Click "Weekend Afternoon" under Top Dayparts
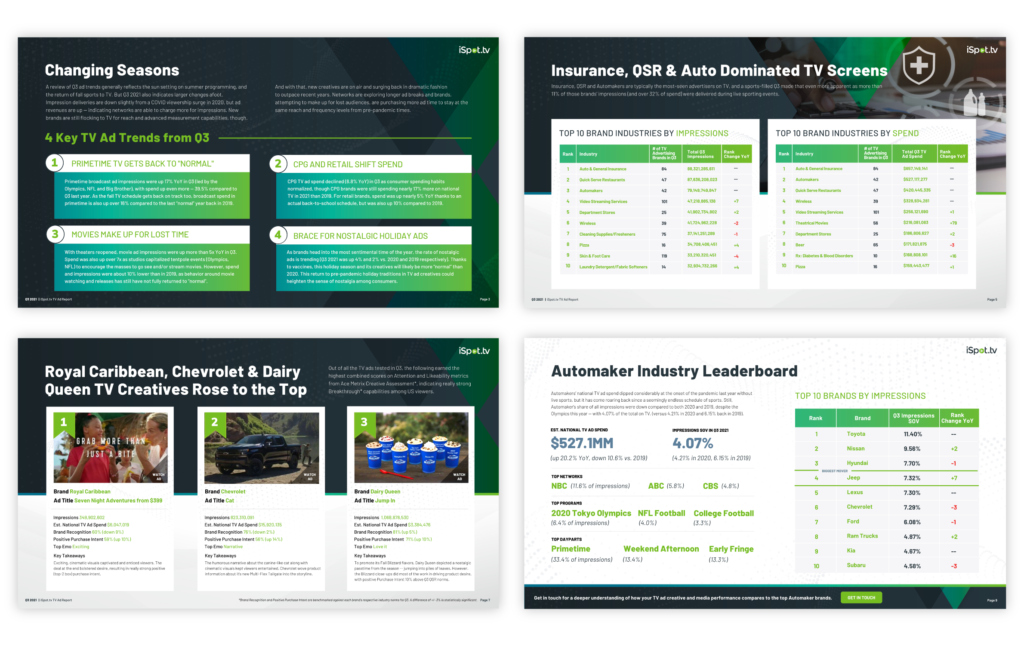Screen dimensions: 1024x646 (x=661, y=549)
